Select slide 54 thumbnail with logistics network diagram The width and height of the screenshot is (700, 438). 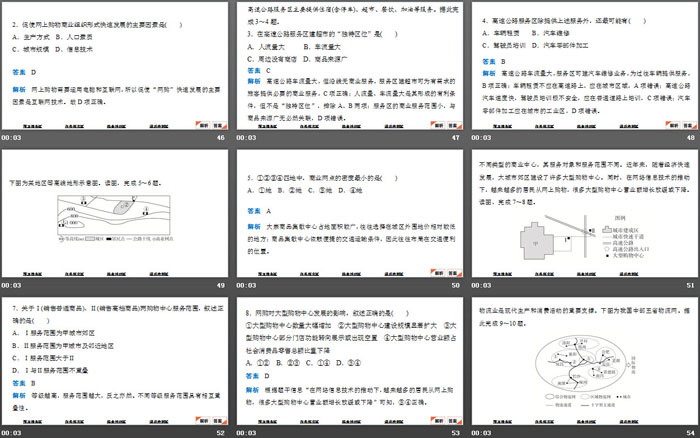click(x=585, y=361)
